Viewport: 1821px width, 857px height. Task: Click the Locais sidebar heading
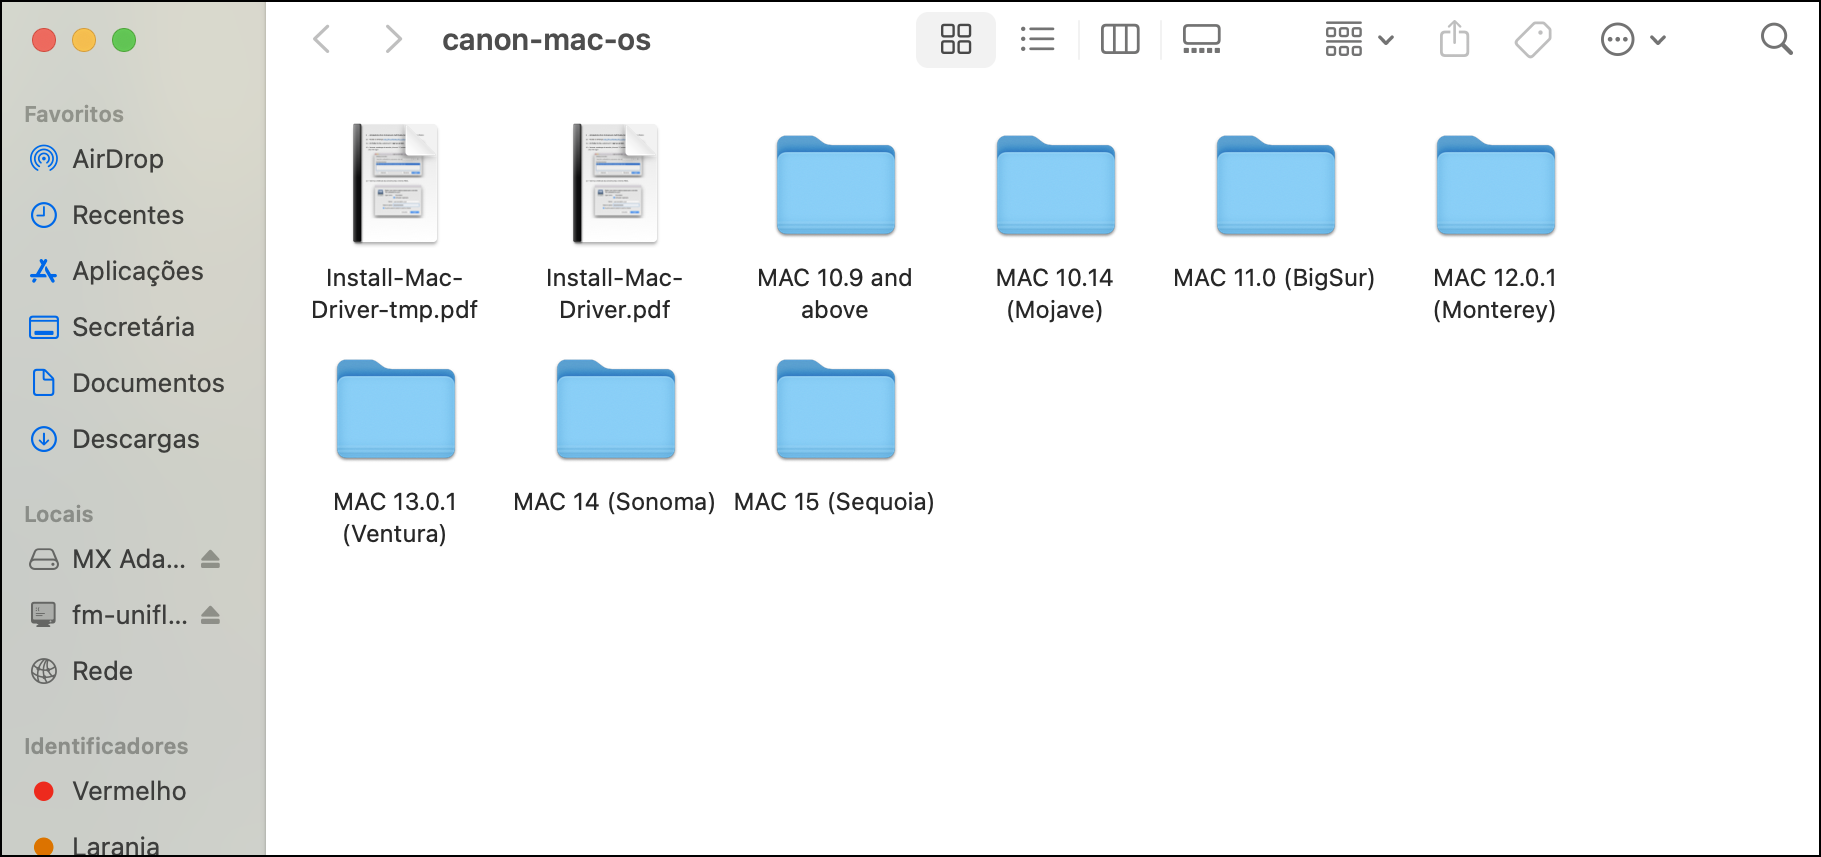click(x=58, y=514)
